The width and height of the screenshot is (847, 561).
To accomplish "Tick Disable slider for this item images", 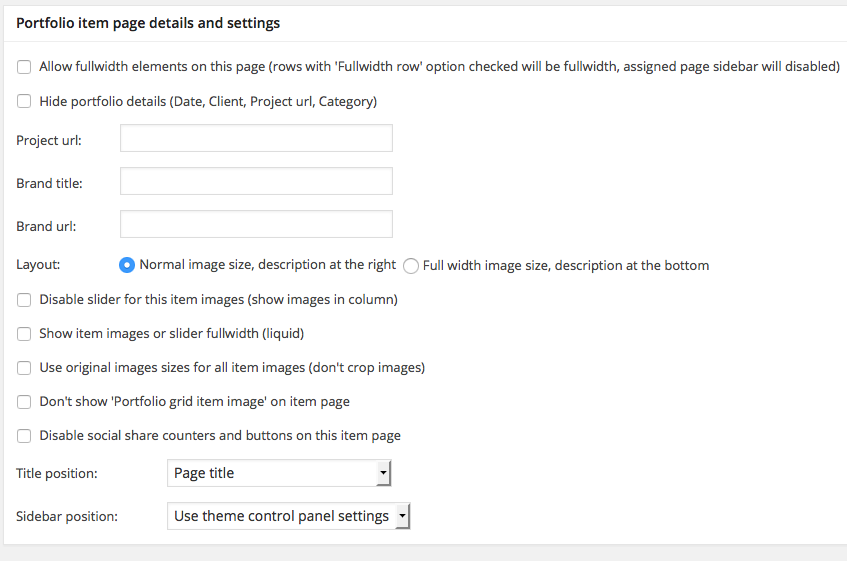I will [x=24, y=300].
